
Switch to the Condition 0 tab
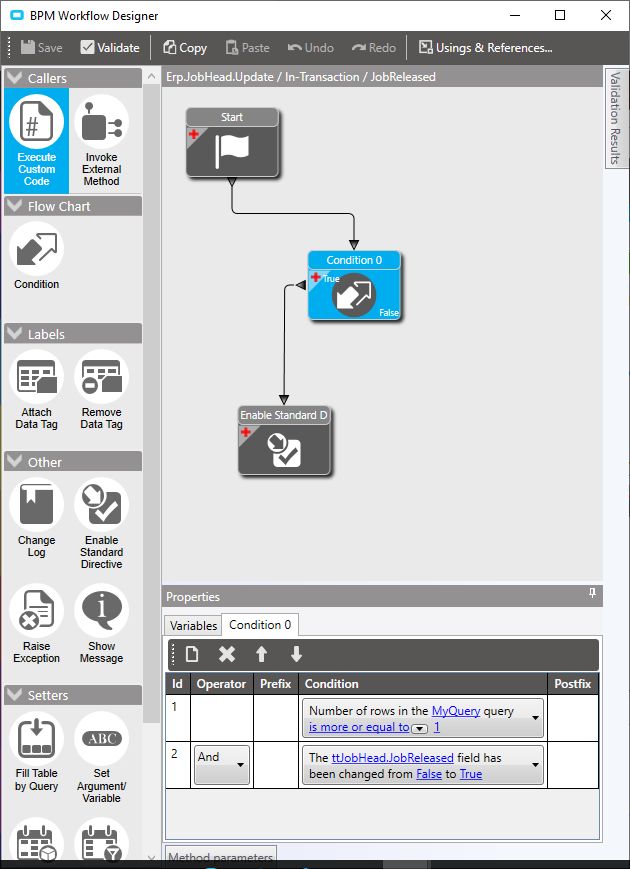pos(260,625)
